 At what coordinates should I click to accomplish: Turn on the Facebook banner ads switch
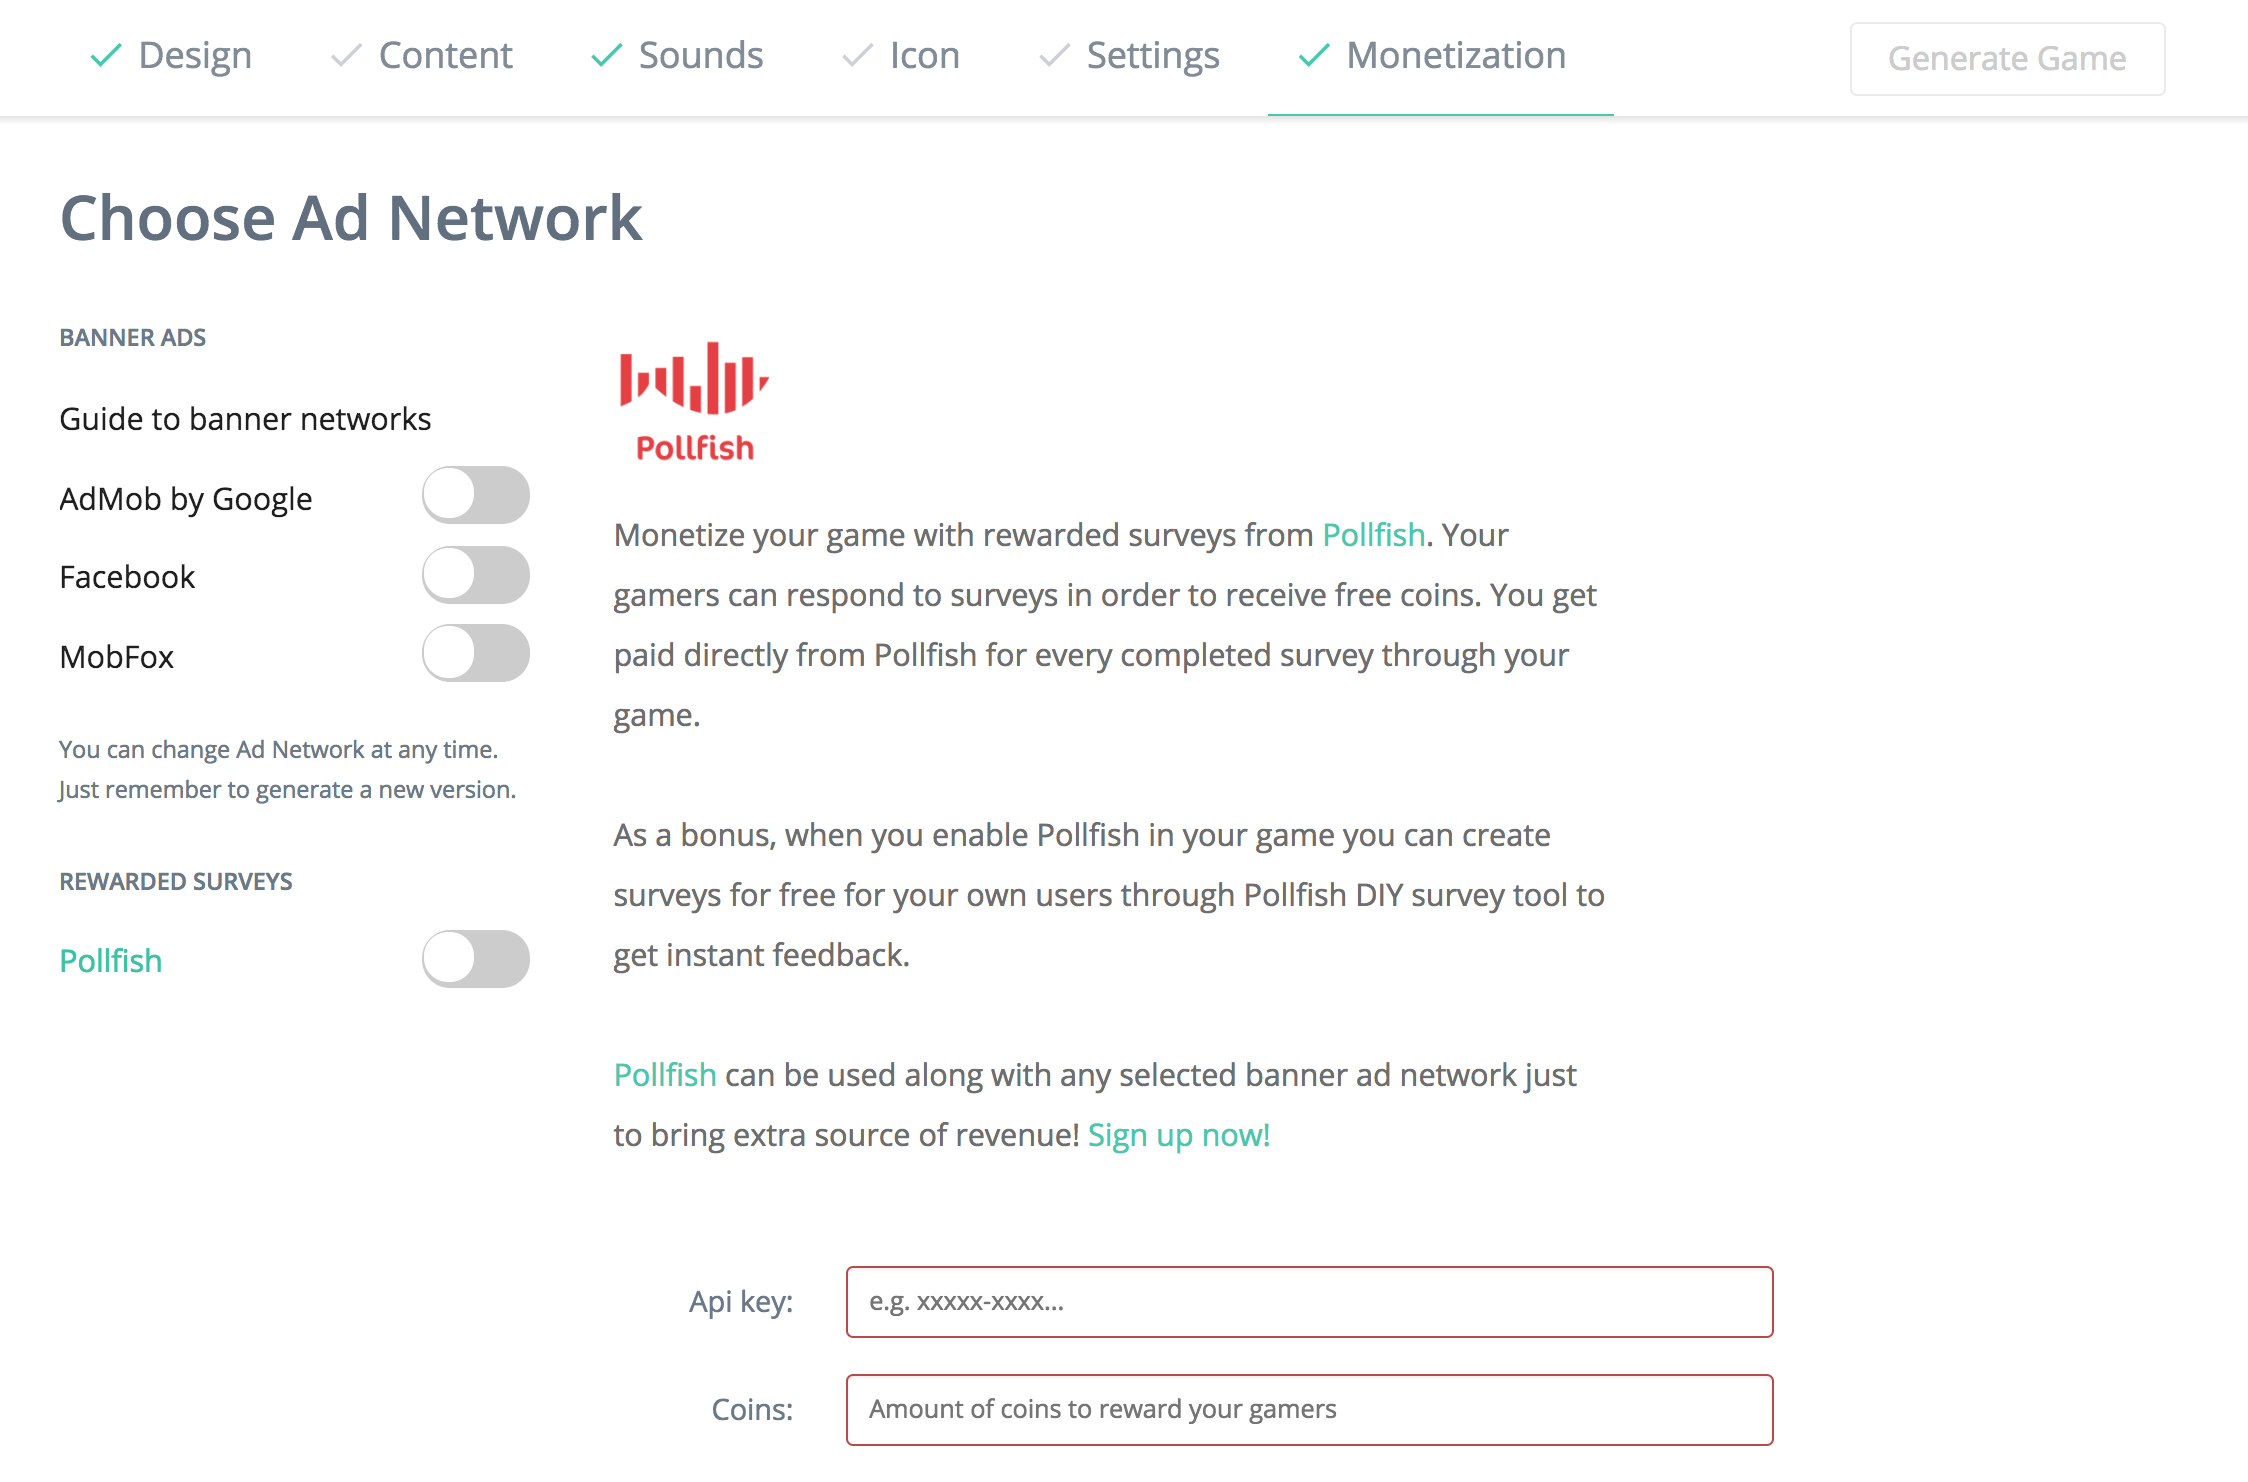pyautogui.click(x=476, y=575)
